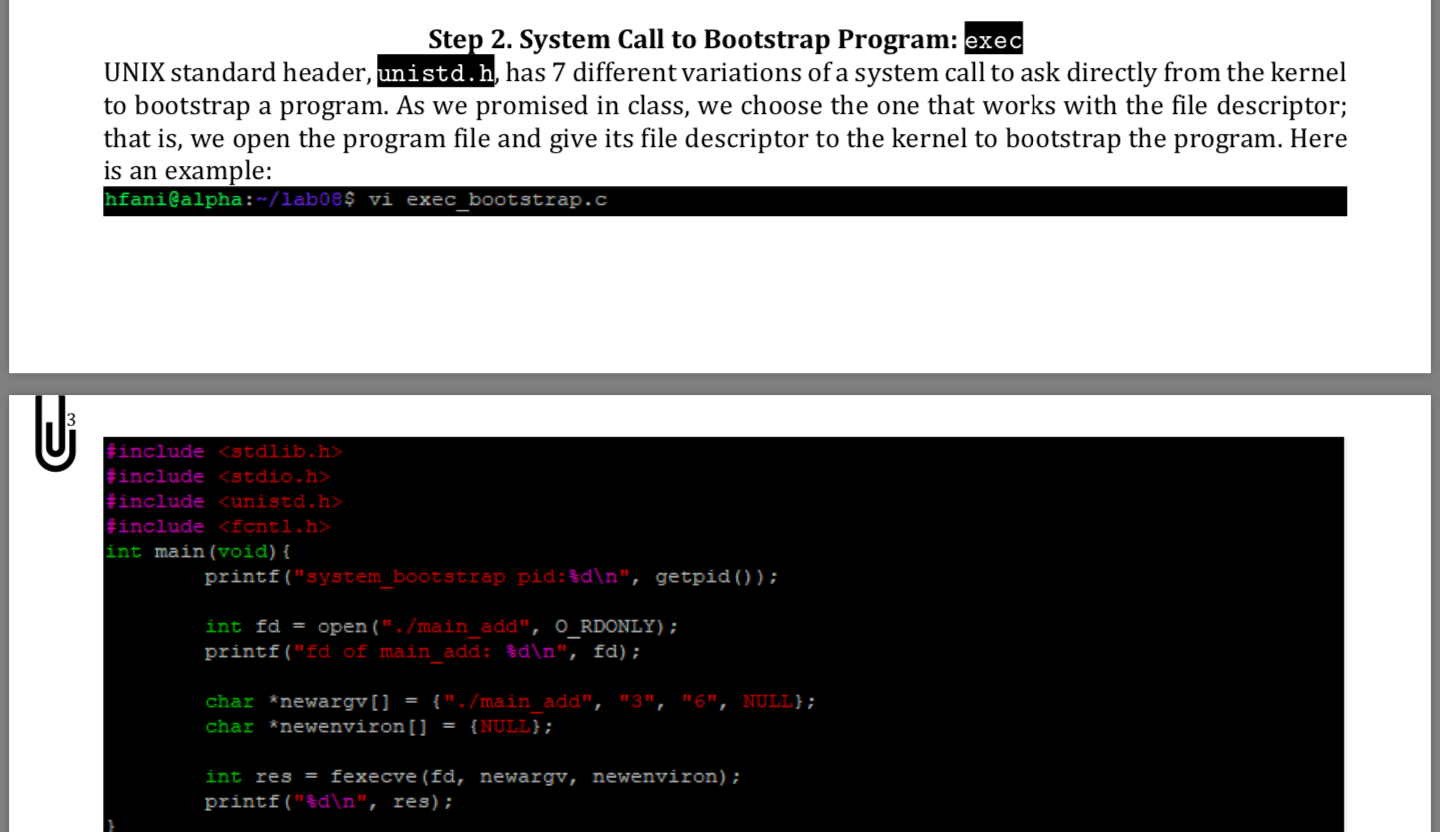Select the closing brace at the code block bottom
Image resolution: width=1440 pixels, height=832 pixels.
pos(108,824)
